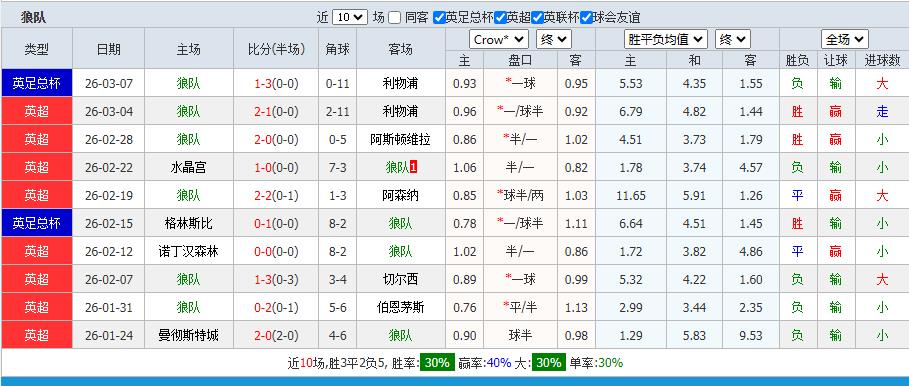909x386 pixels.
Task: Enable the 同客 checkbox
Action: (x=395, y=17)
